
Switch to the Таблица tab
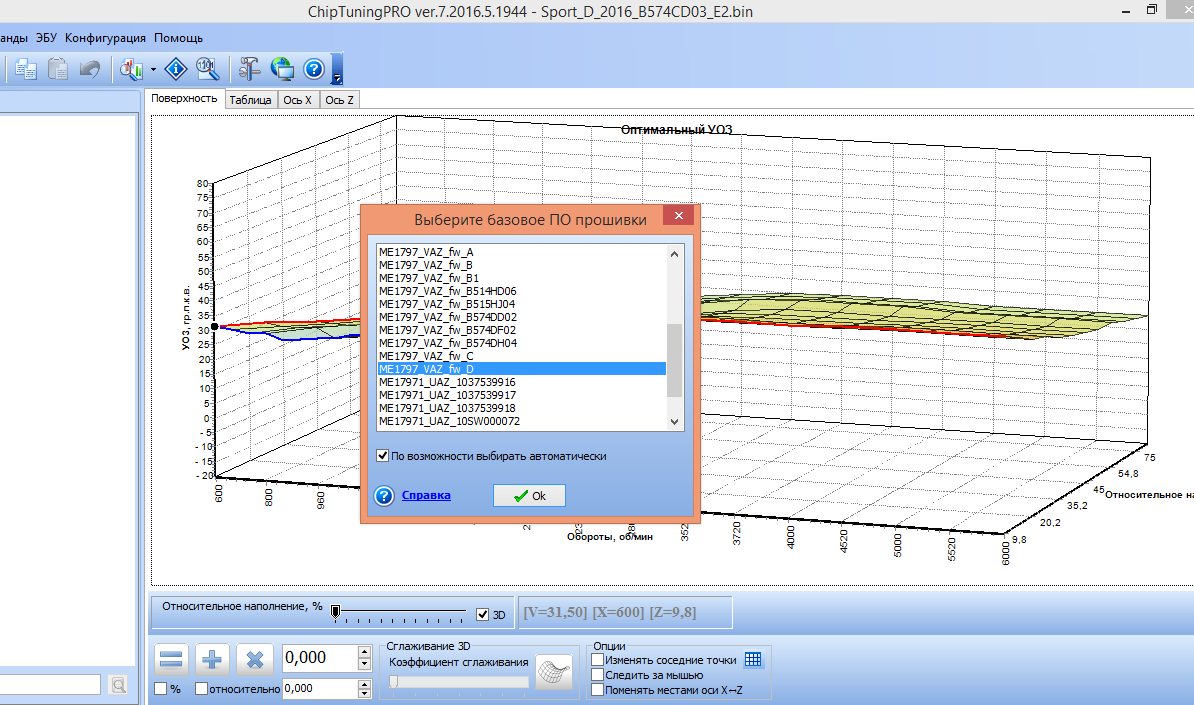pyautogui.click(x=251, y=100)
